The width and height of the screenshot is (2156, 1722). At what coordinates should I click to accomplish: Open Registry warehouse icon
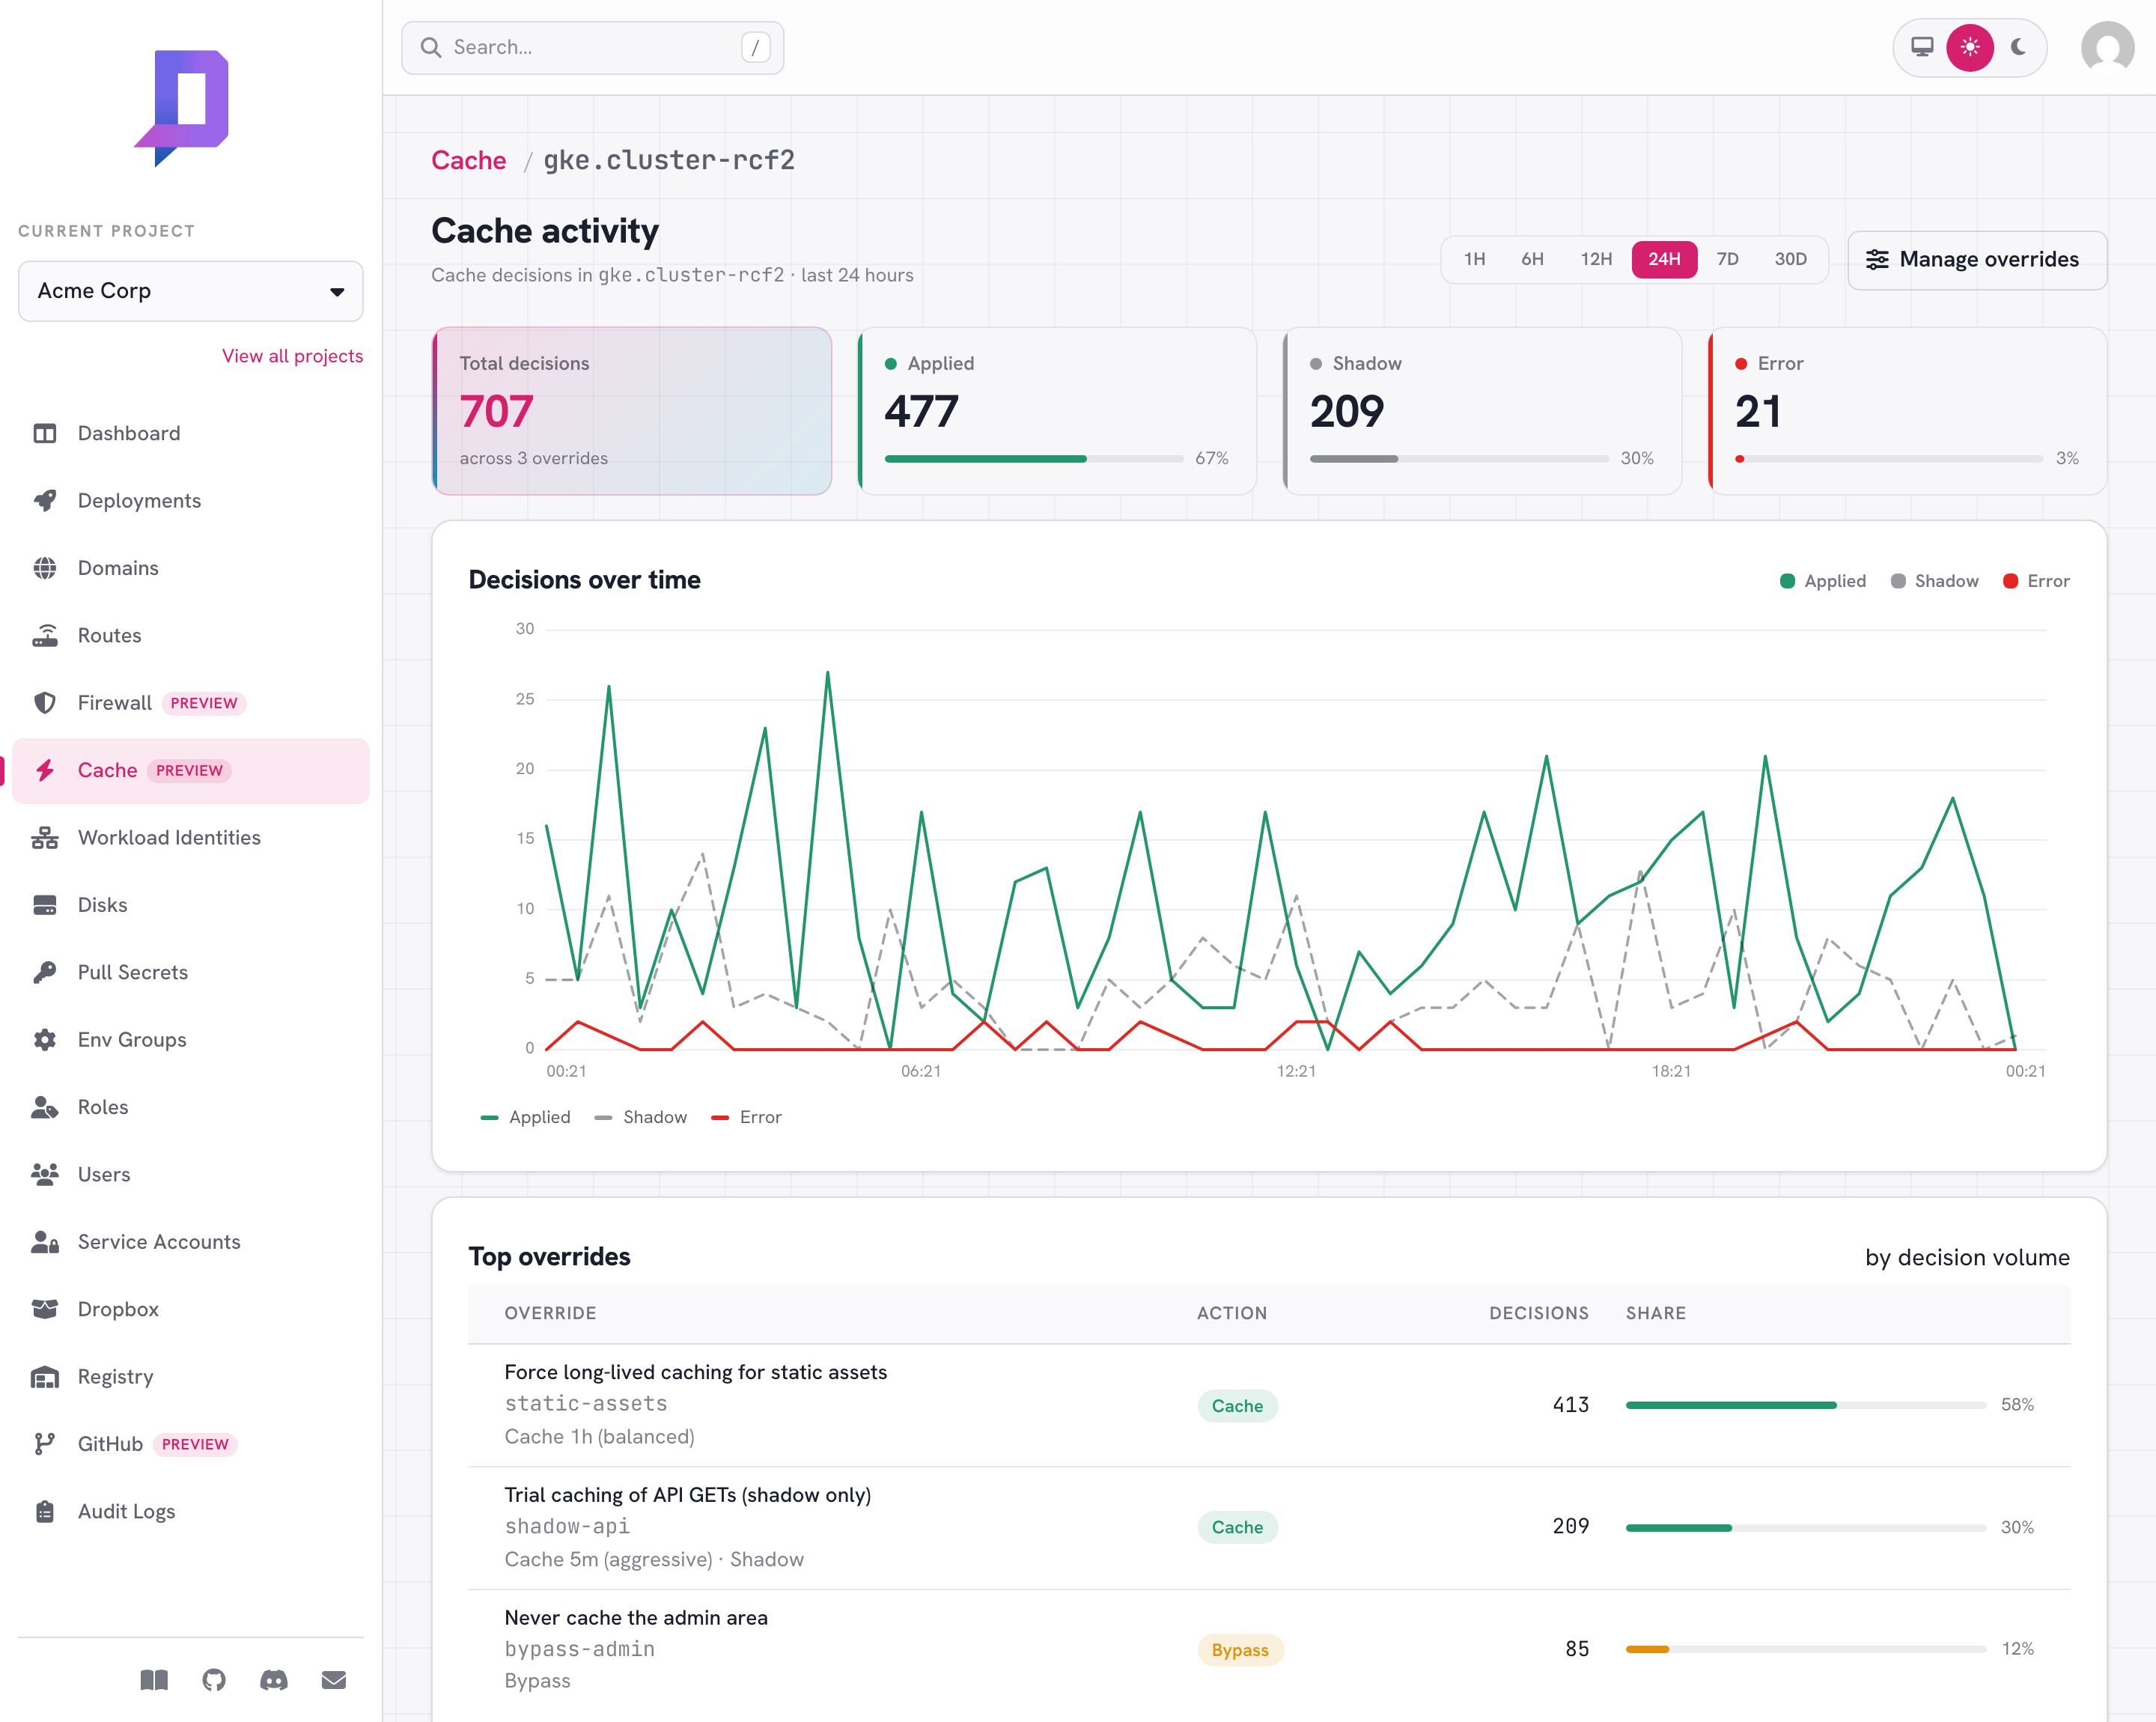pyautogui.click(x=45, y=1377)
